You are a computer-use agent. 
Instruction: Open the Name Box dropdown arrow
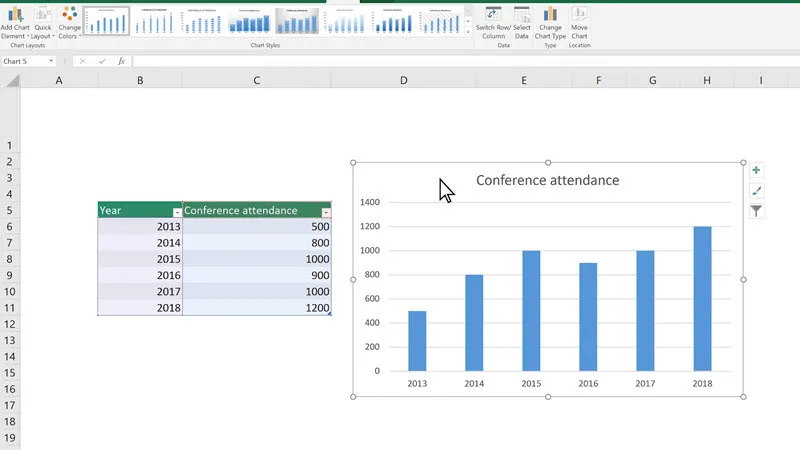51,61
